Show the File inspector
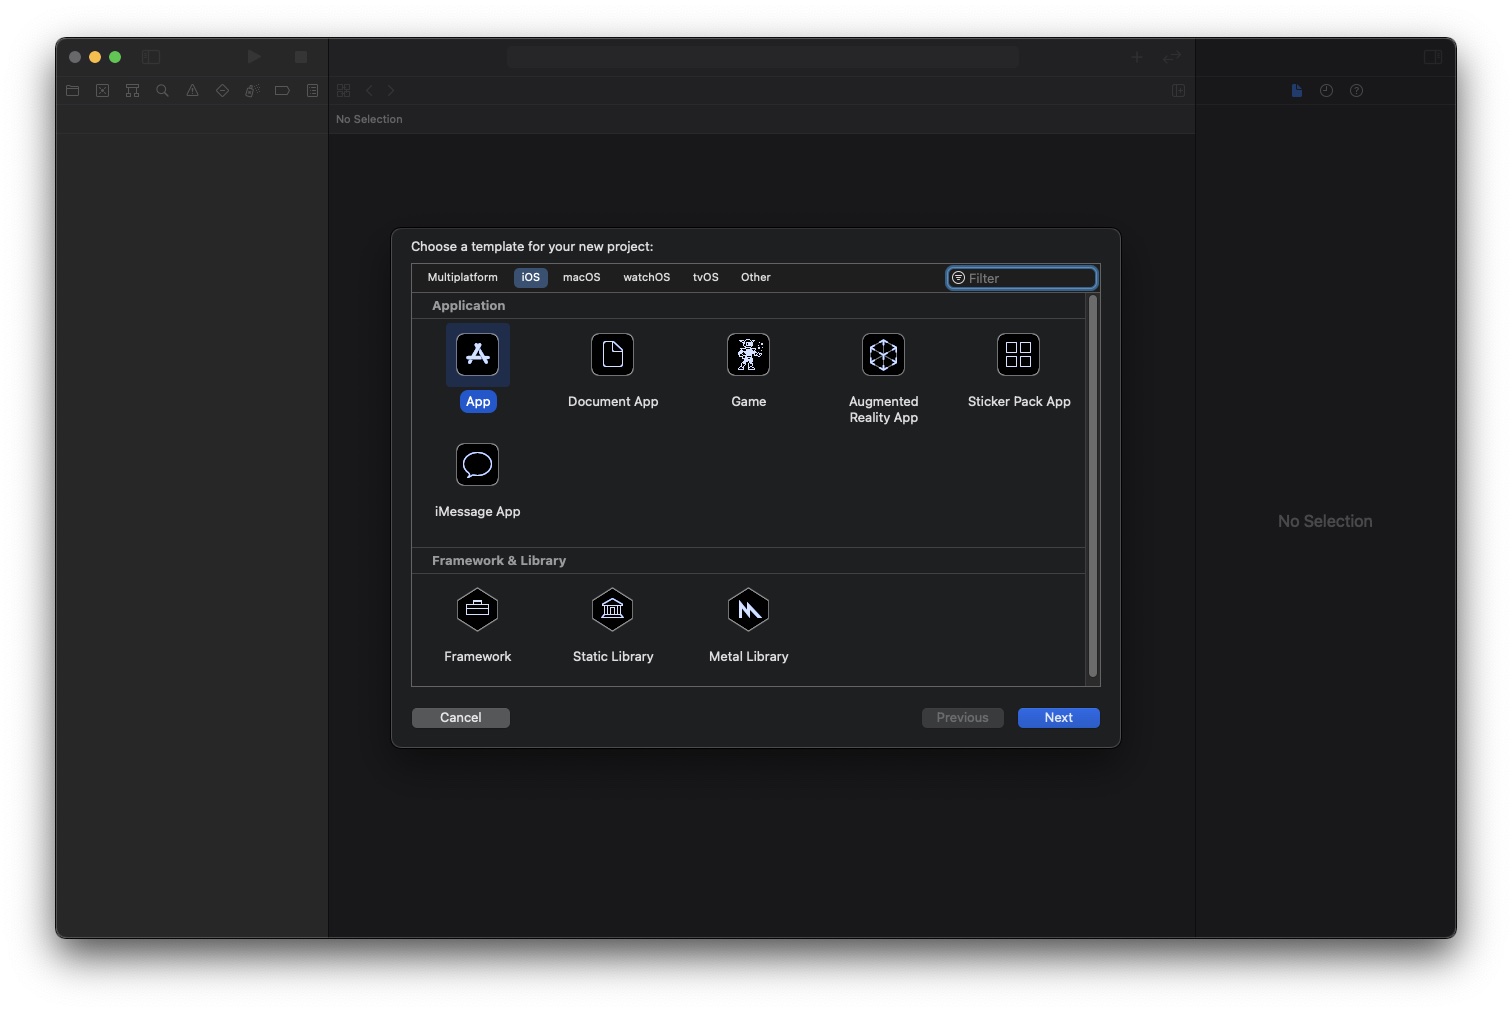The height and width of the screenshot is (1012, 1512). click(1296, 90)
